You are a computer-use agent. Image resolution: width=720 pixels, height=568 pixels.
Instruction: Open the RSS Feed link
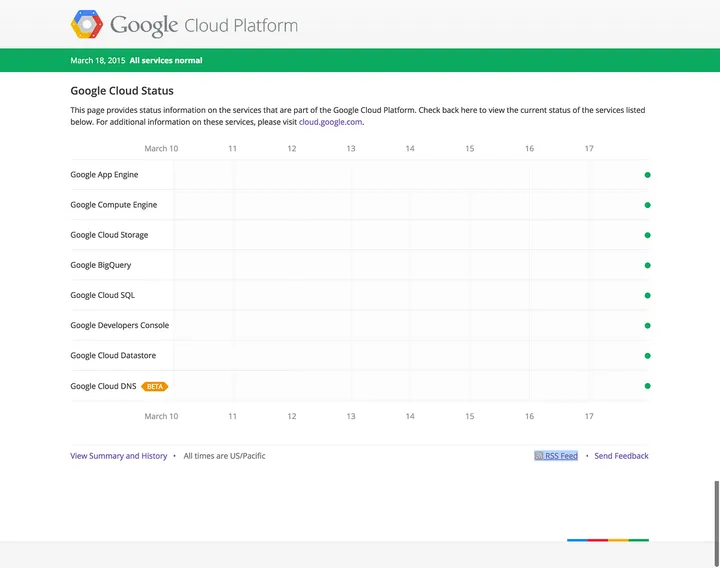(x=556, y=456)
